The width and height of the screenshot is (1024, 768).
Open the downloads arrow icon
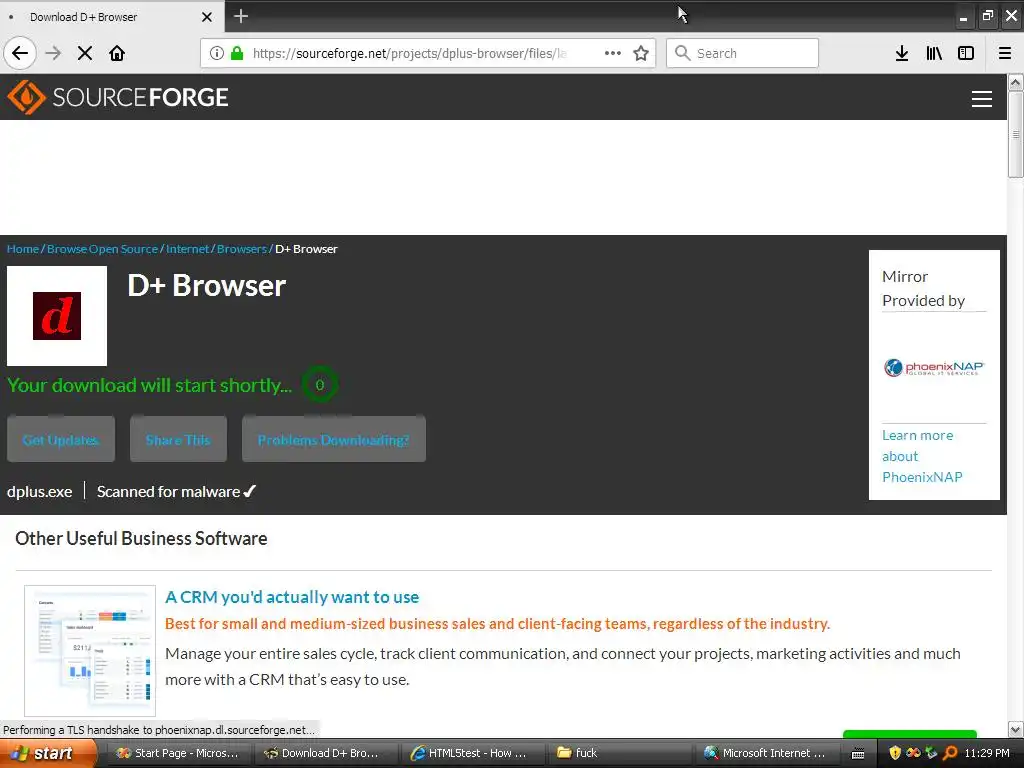(x=902, y=53)
